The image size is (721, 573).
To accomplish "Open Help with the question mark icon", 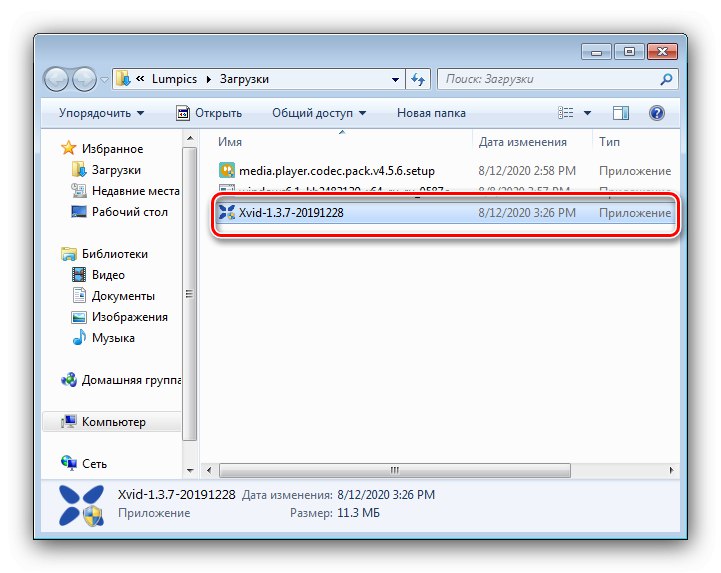I will 657,113.
